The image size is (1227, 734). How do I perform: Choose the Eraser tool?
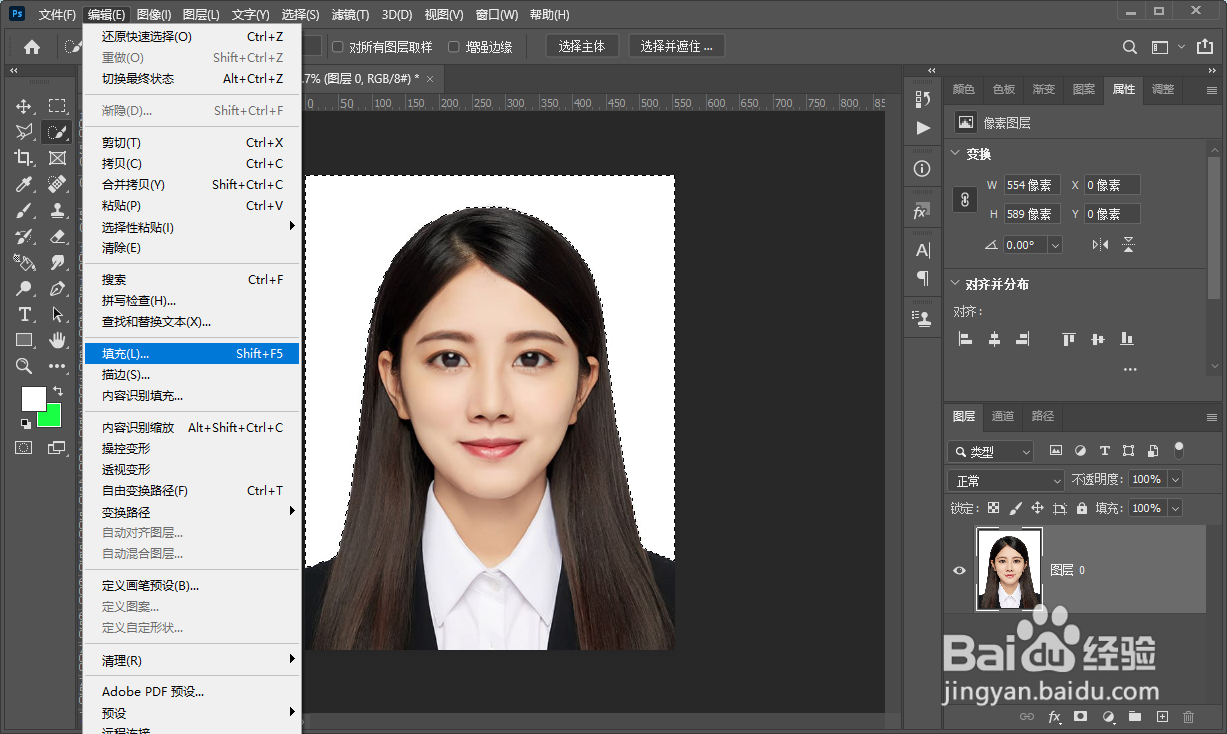[57, 236]
